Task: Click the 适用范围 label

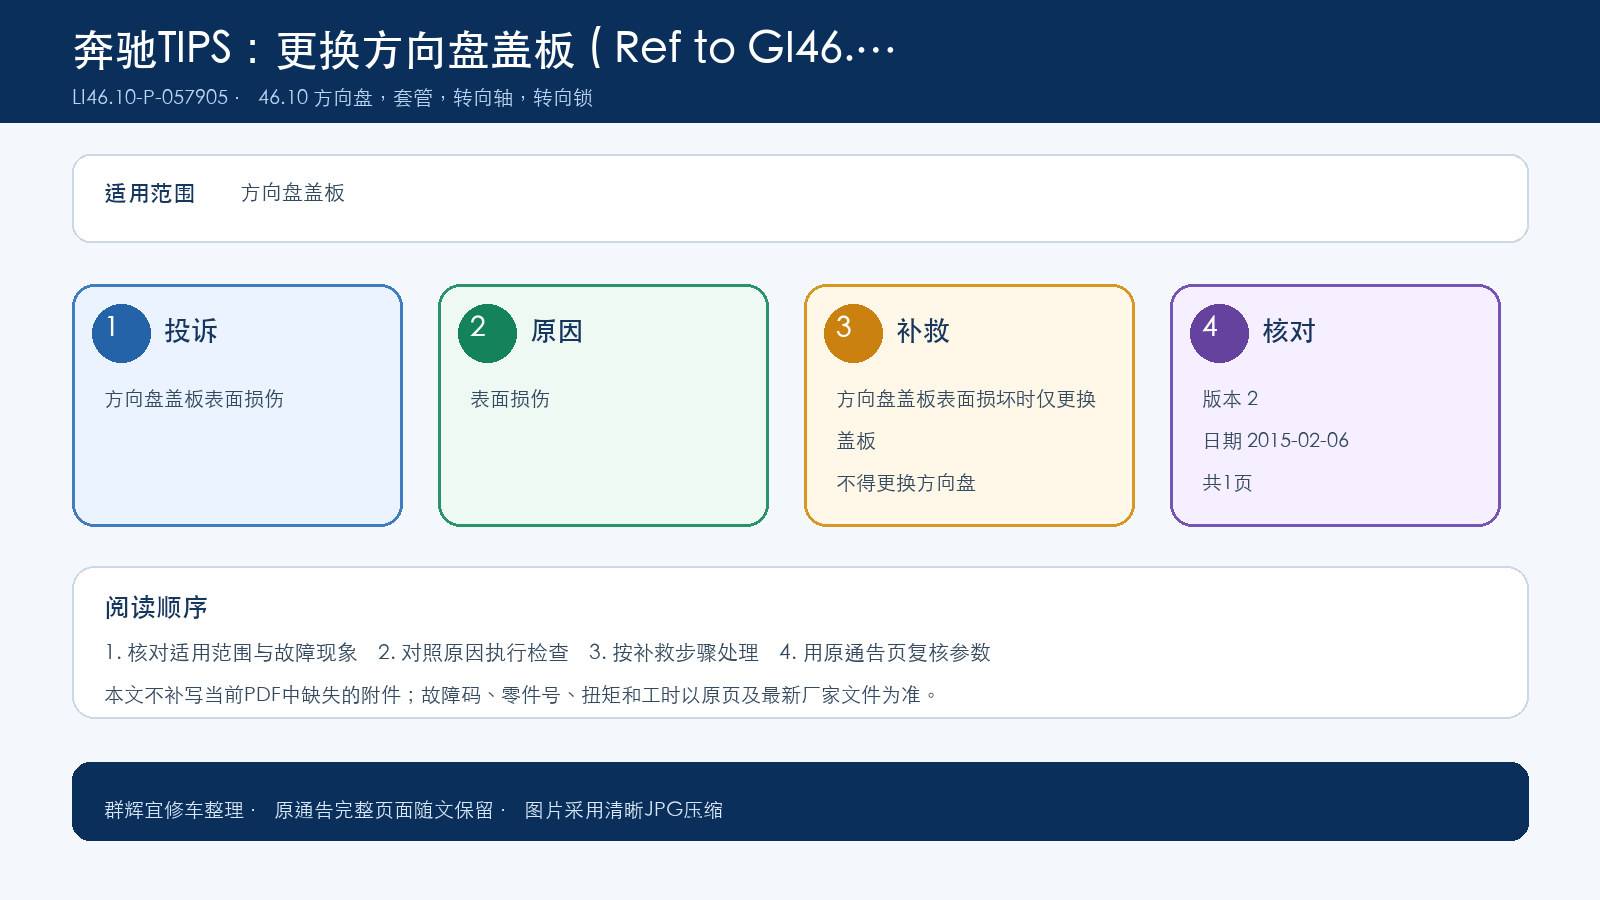Action: pyautogui.click(x=150, y=193)
